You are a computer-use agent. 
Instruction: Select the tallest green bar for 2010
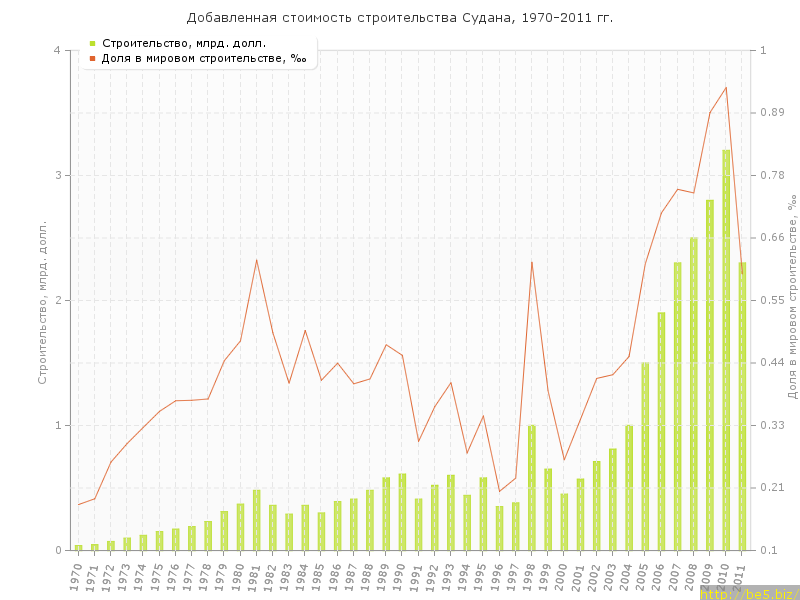pyautogui.click(x=726, y=350)
